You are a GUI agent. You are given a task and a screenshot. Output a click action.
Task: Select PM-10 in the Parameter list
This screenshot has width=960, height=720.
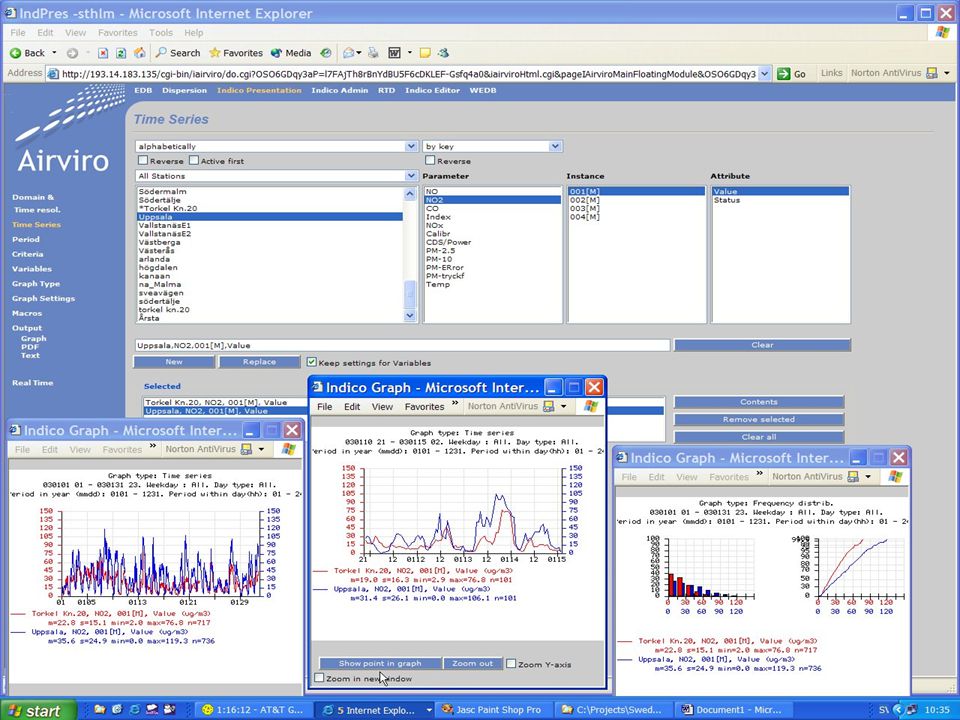[493, 259]
